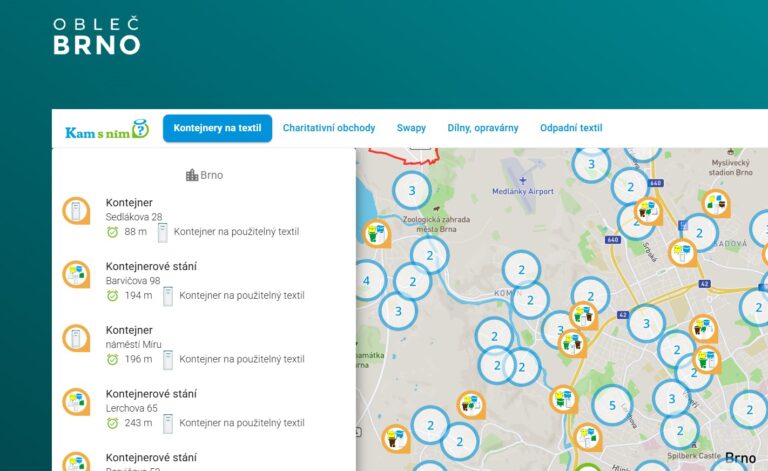This screenshot has height=471, width=768.
Task: Select the Kontejnery na textil tab
Action: coord(217,129)
